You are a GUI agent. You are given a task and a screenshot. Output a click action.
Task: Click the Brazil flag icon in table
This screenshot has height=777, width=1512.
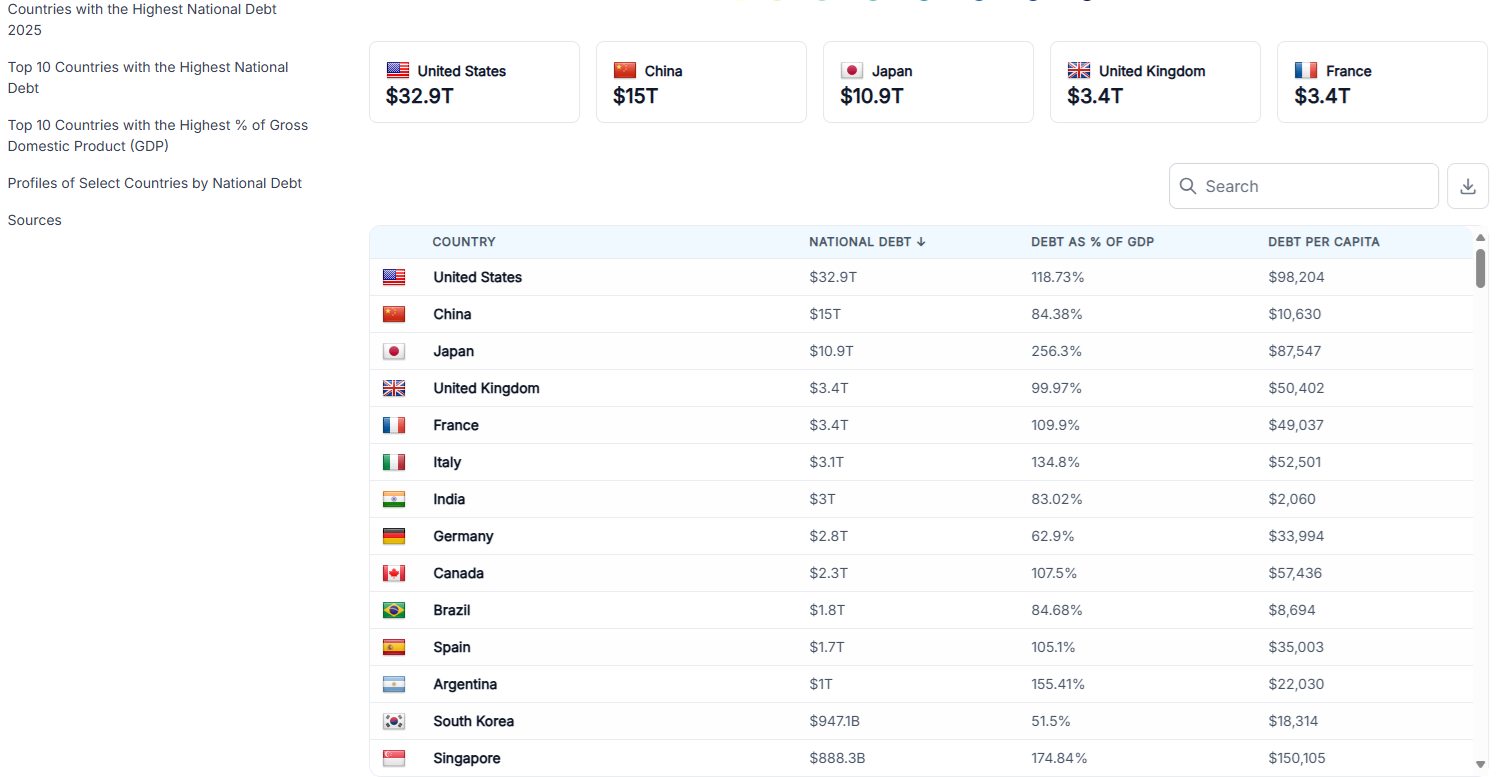(394, 610)
